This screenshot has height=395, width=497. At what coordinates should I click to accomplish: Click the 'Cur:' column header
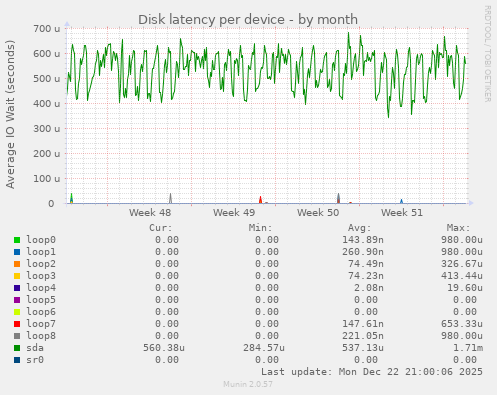point(161,228)
